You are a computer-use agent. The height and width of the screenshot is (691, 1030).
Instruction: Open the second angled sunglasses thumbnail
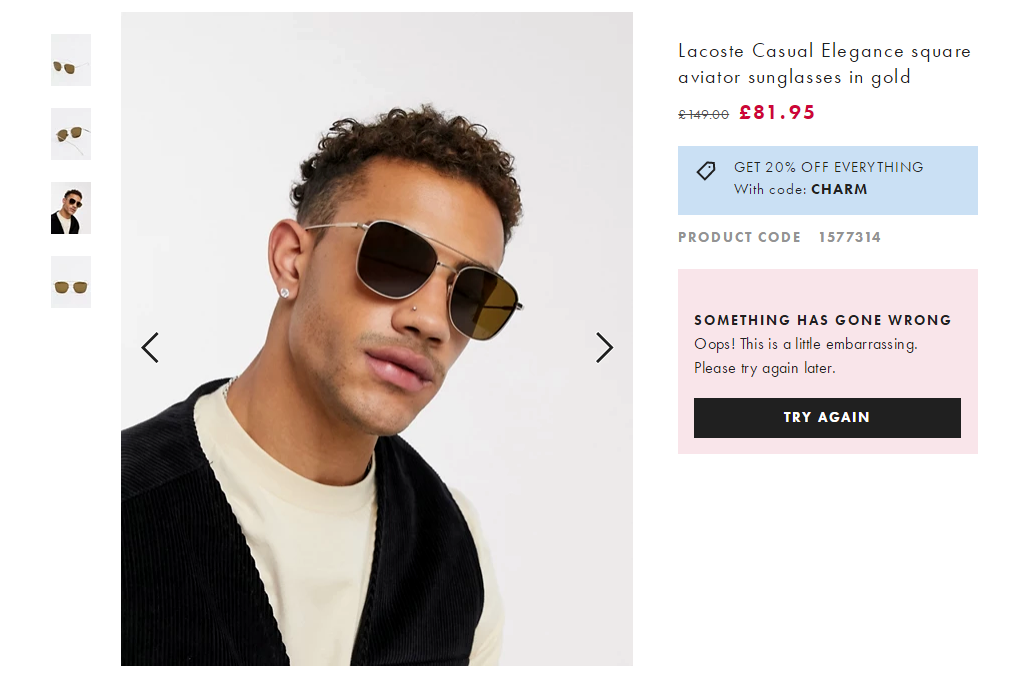(x=71, y=134)
